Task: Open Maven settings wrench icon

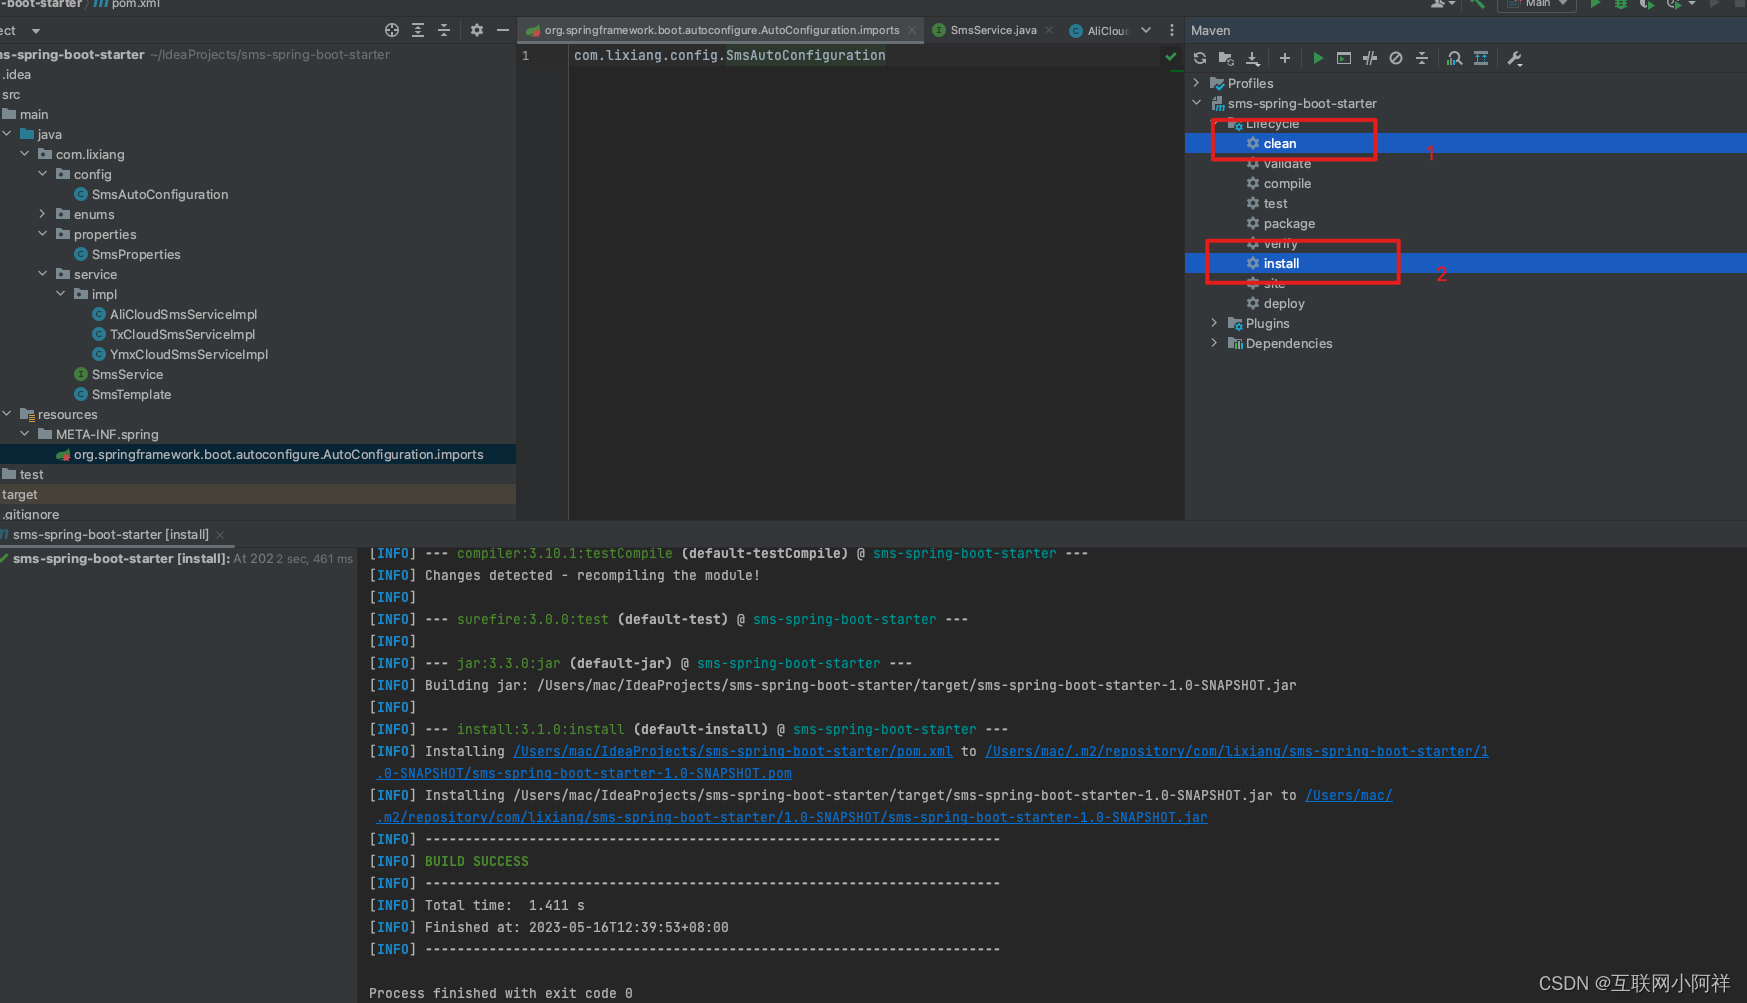Action: coord(1514,58)
